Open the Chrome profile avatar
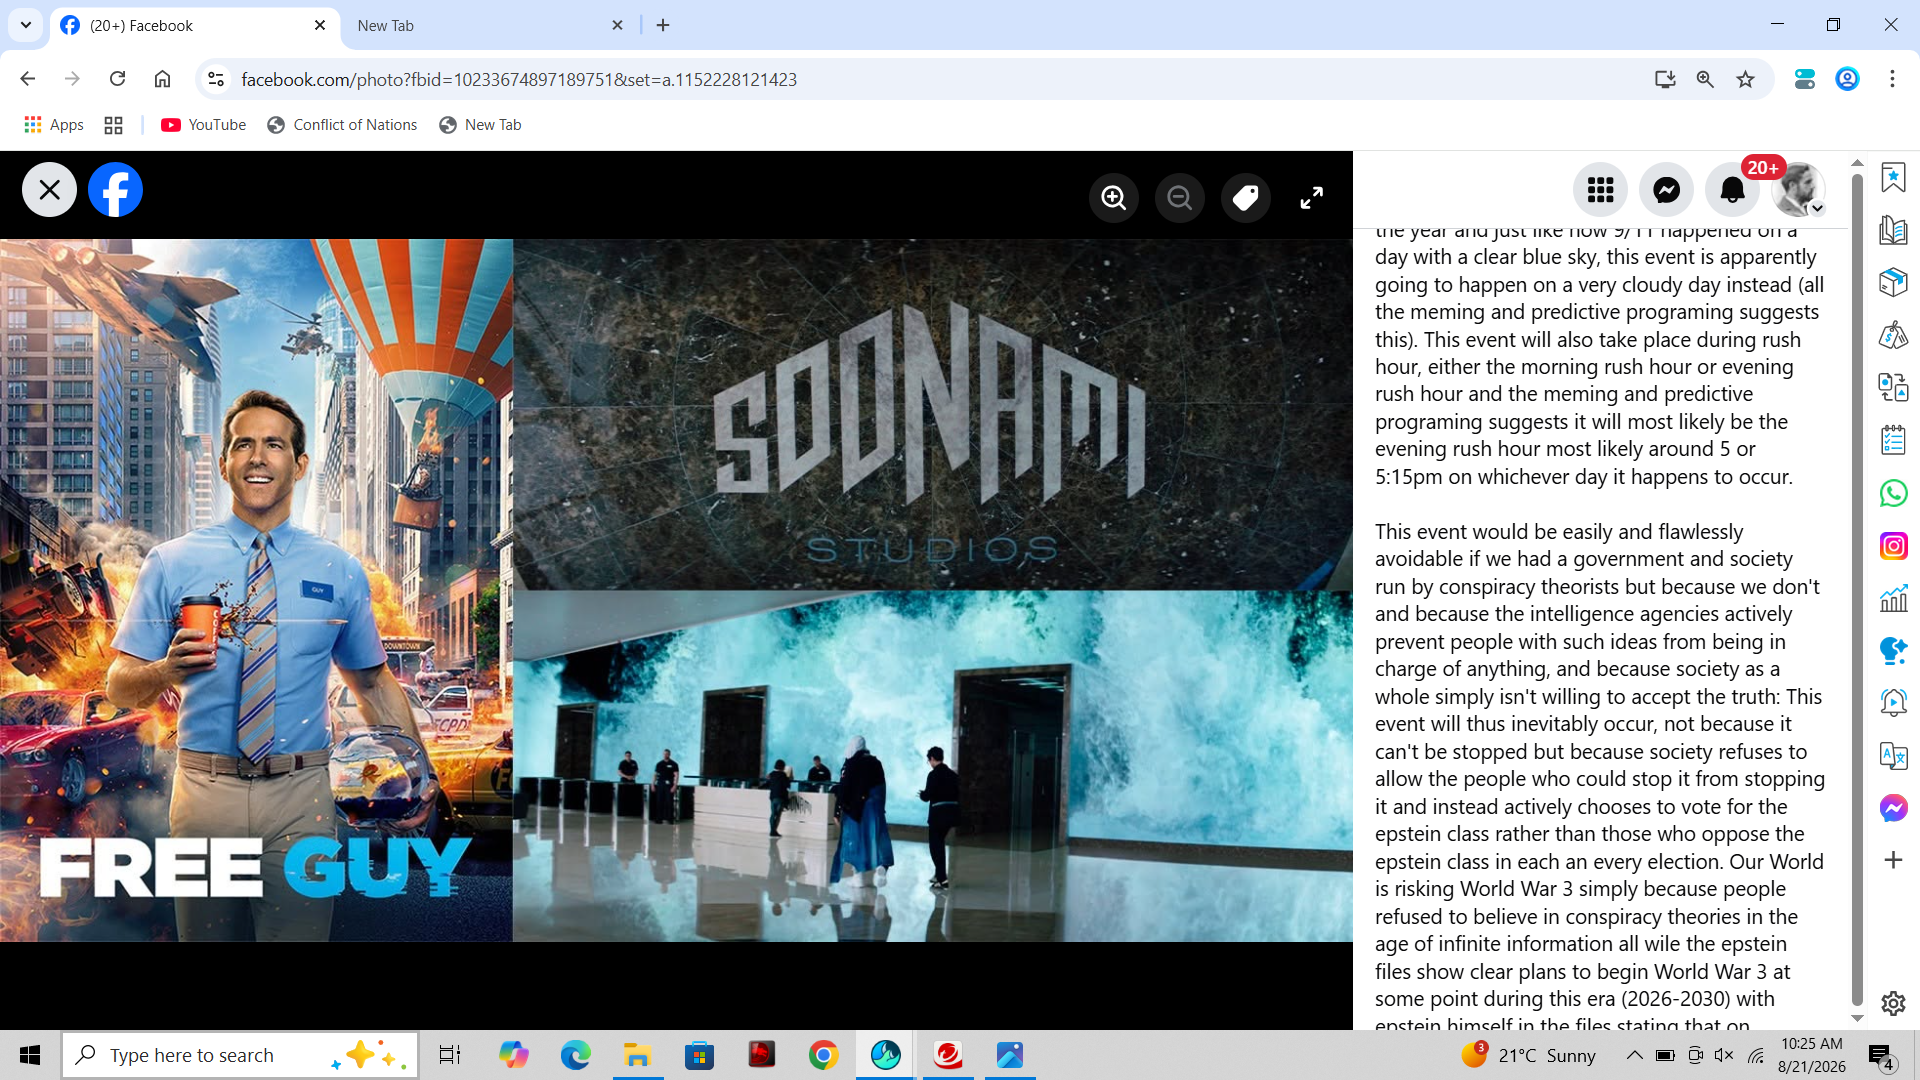1920x1080 pixels. [1847, 79]
